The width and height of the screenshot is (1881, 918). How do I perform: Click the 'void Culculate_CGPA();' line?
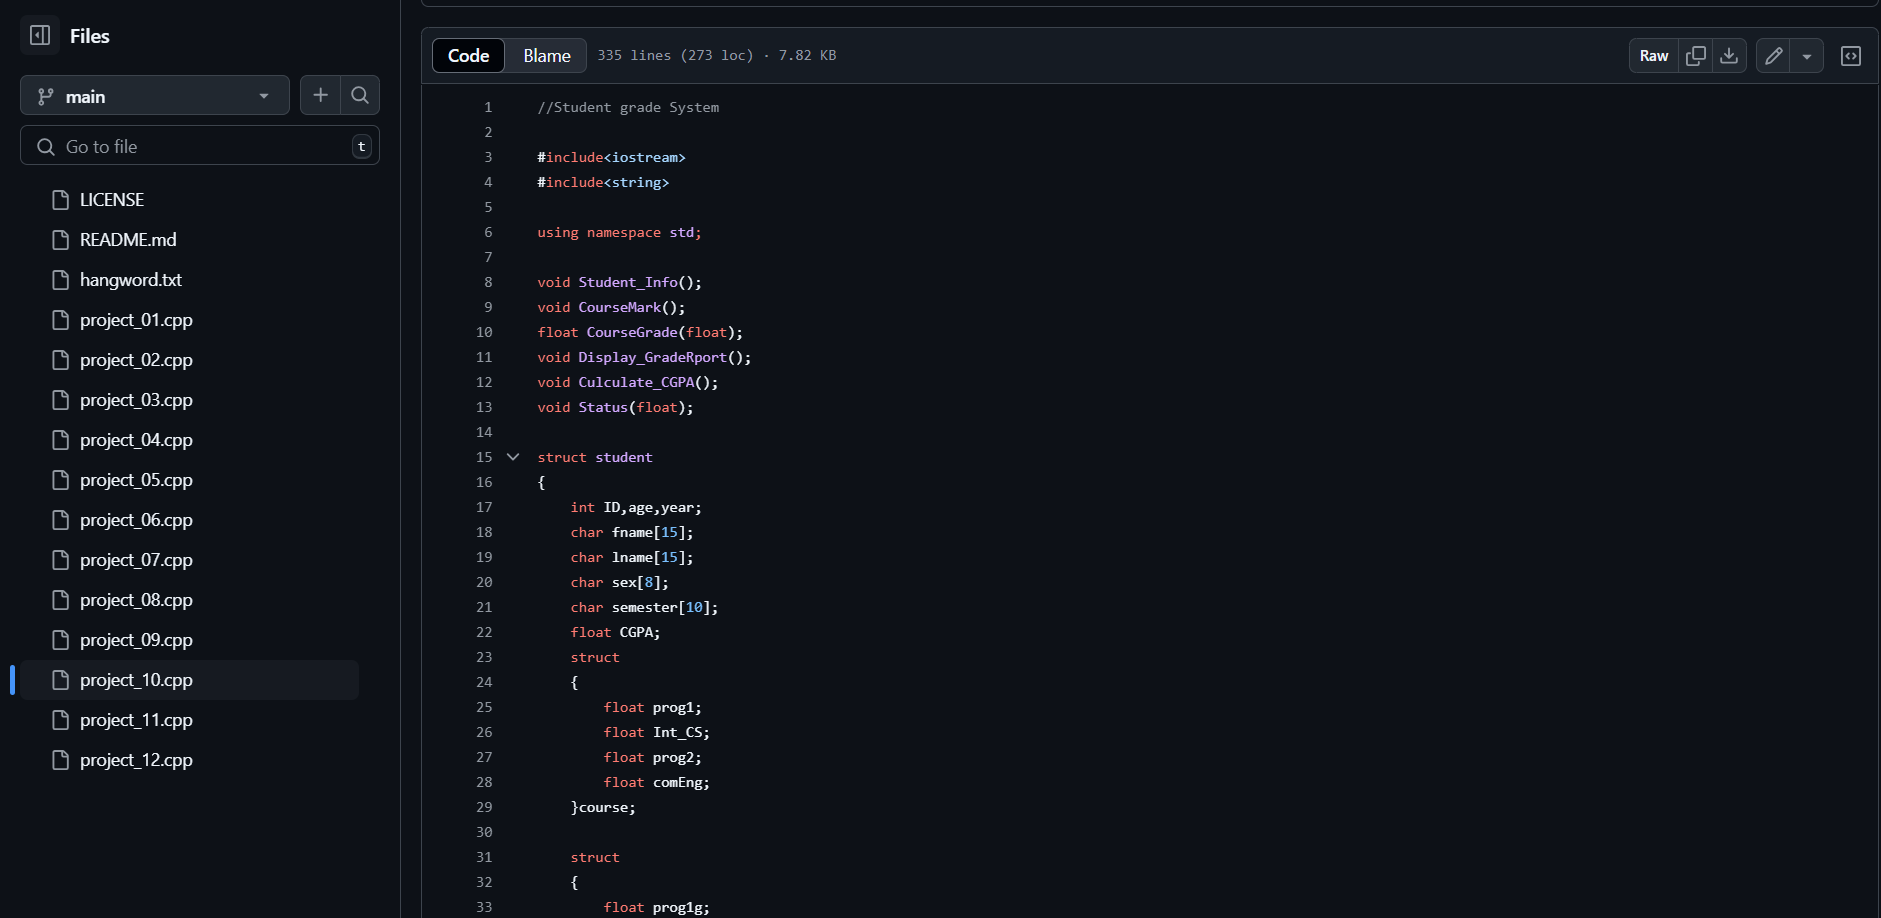point(628,382)
